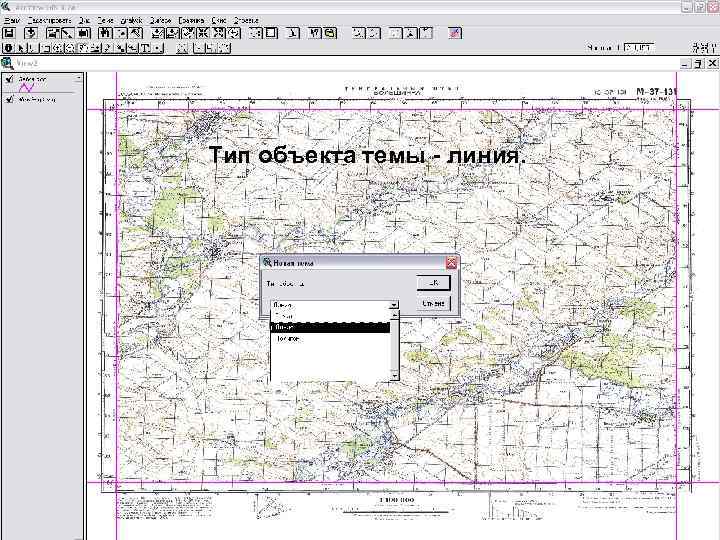Image resolution: width=720 pixels, height=540 pixels.
Task: Select the Draw Point tool
Action: click(158, 48)
